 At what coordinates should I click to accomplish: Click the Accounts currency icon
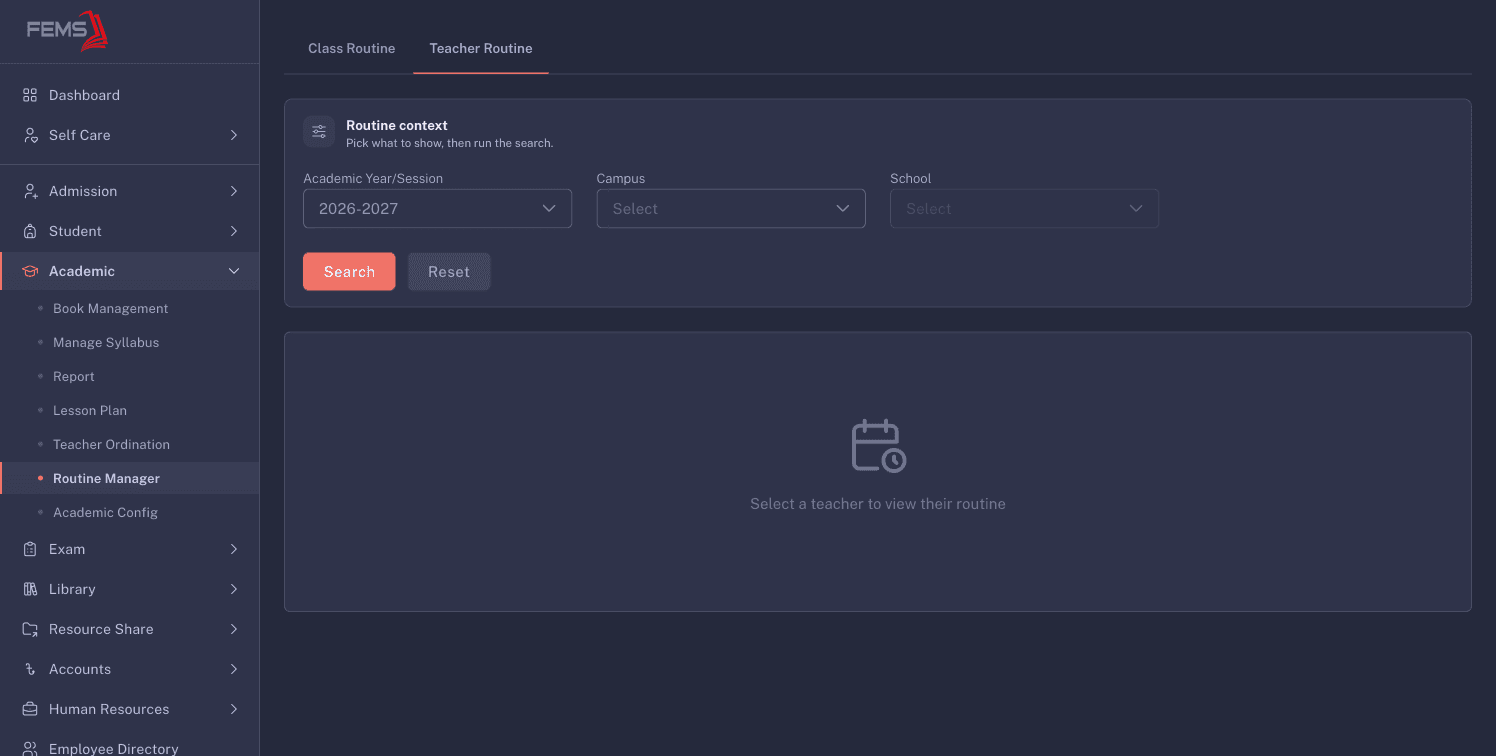point(30,669)
